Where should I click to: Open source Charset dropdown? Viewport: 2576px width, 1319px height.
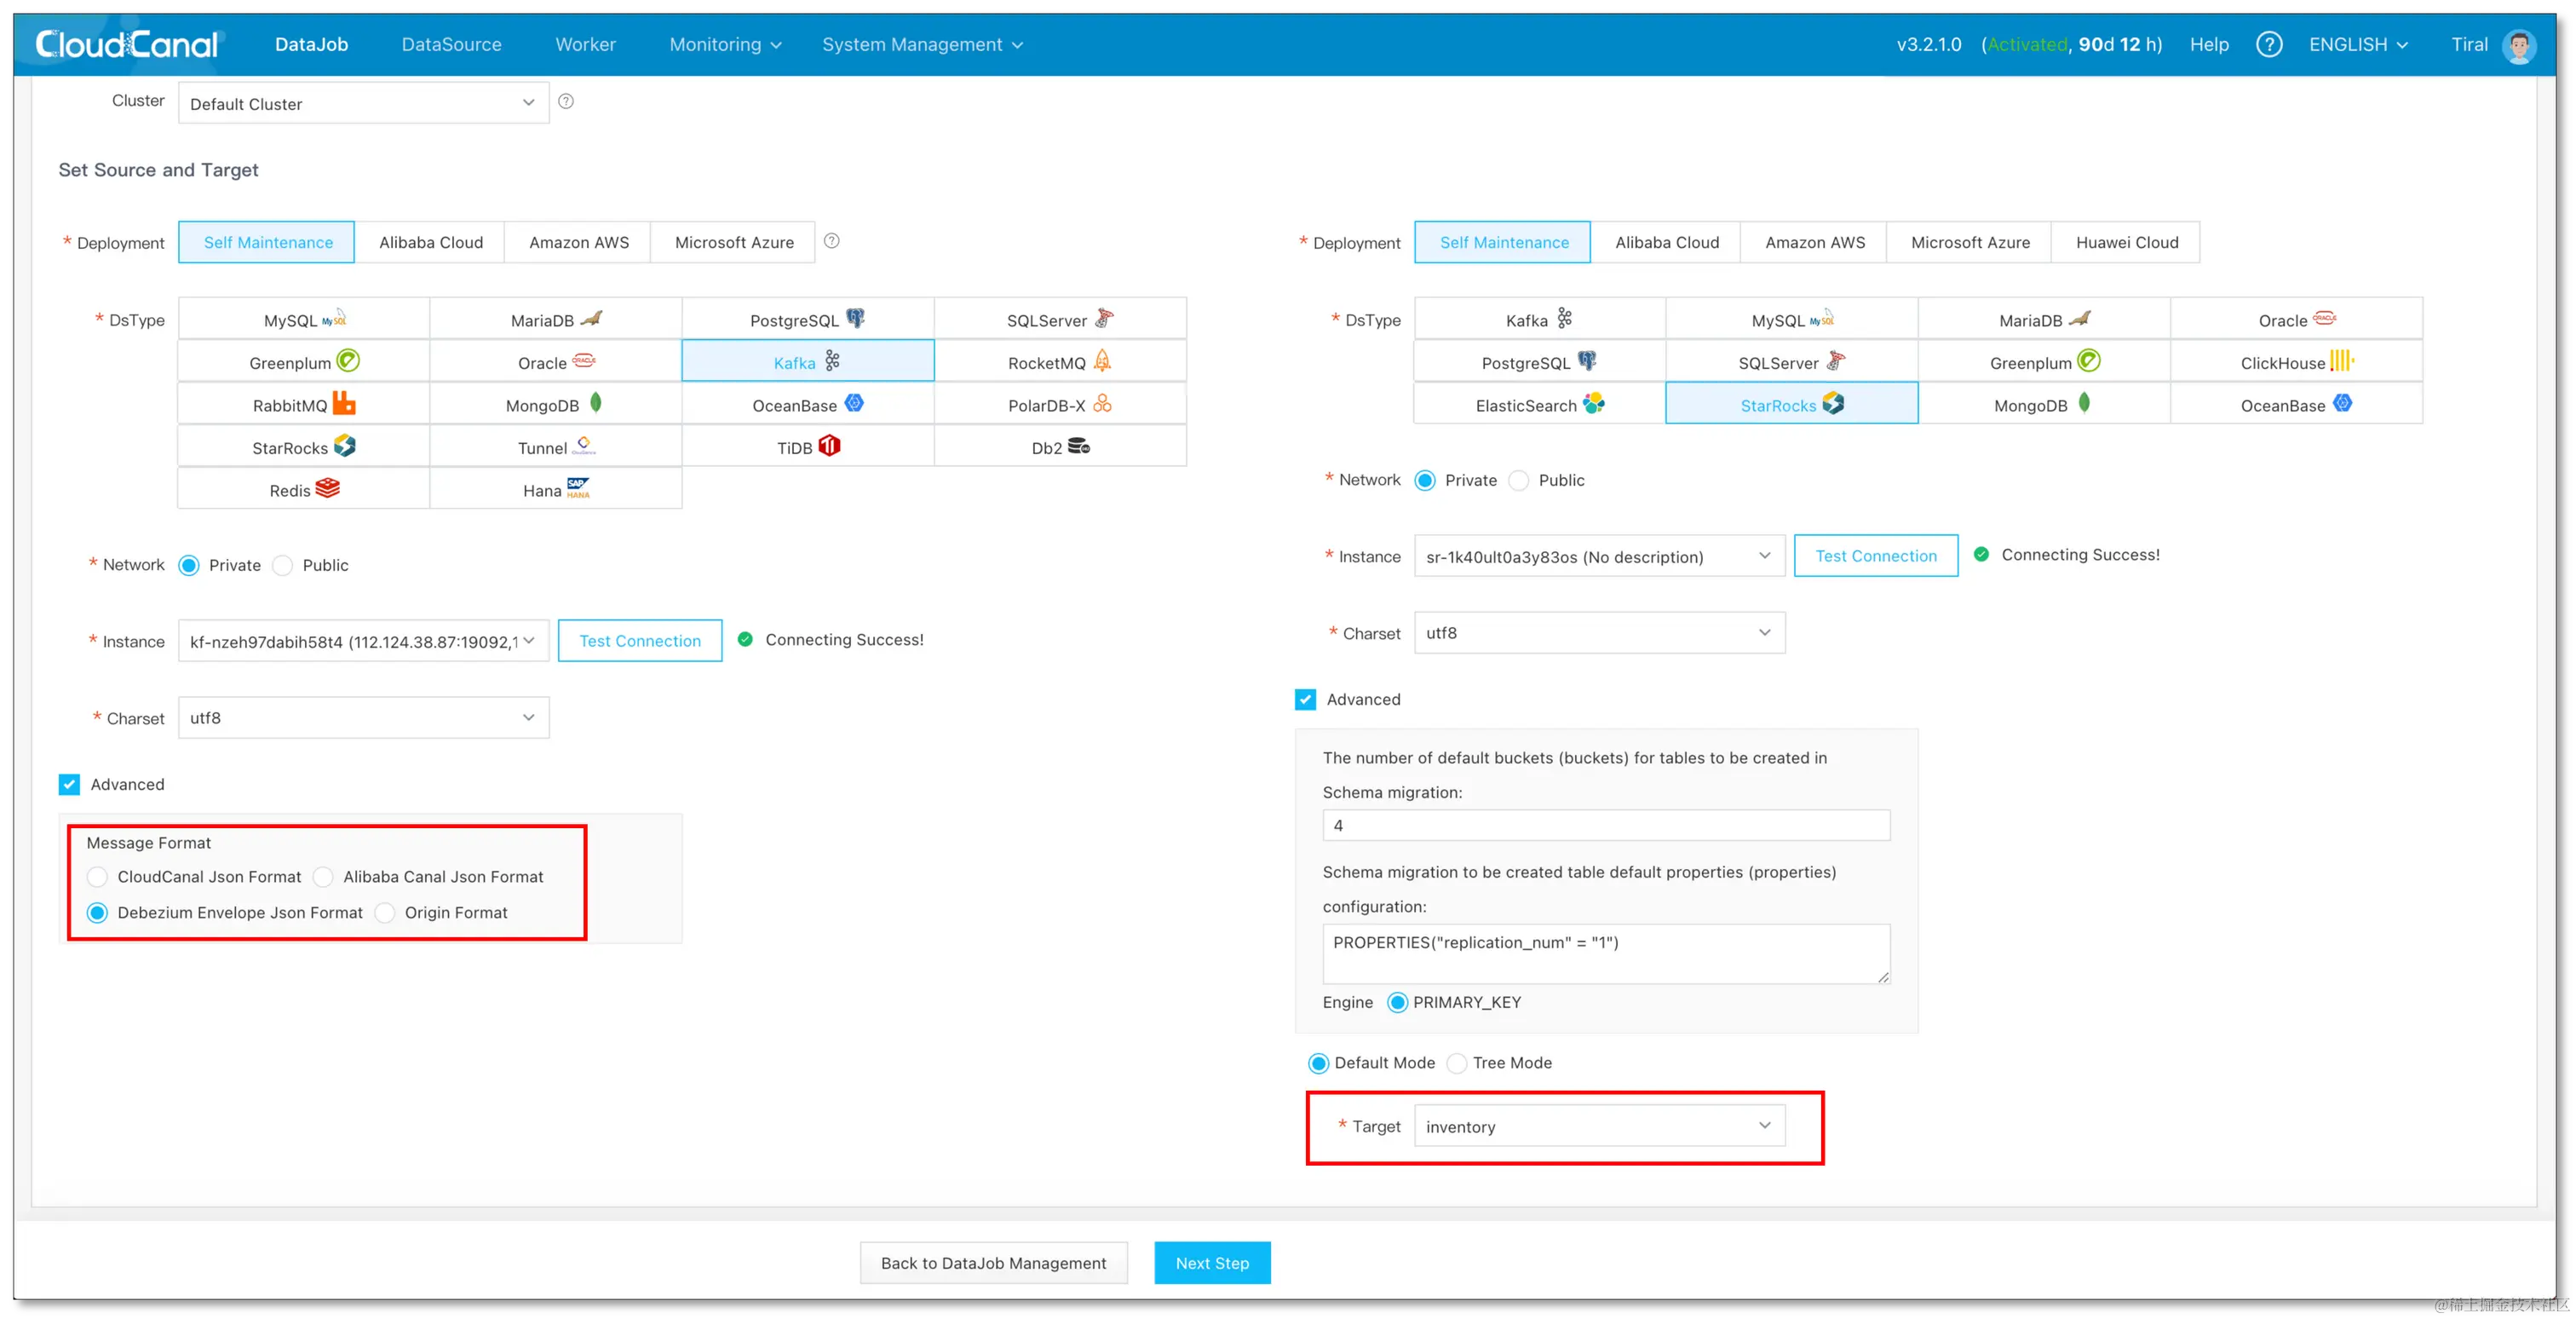click(364, 717)
